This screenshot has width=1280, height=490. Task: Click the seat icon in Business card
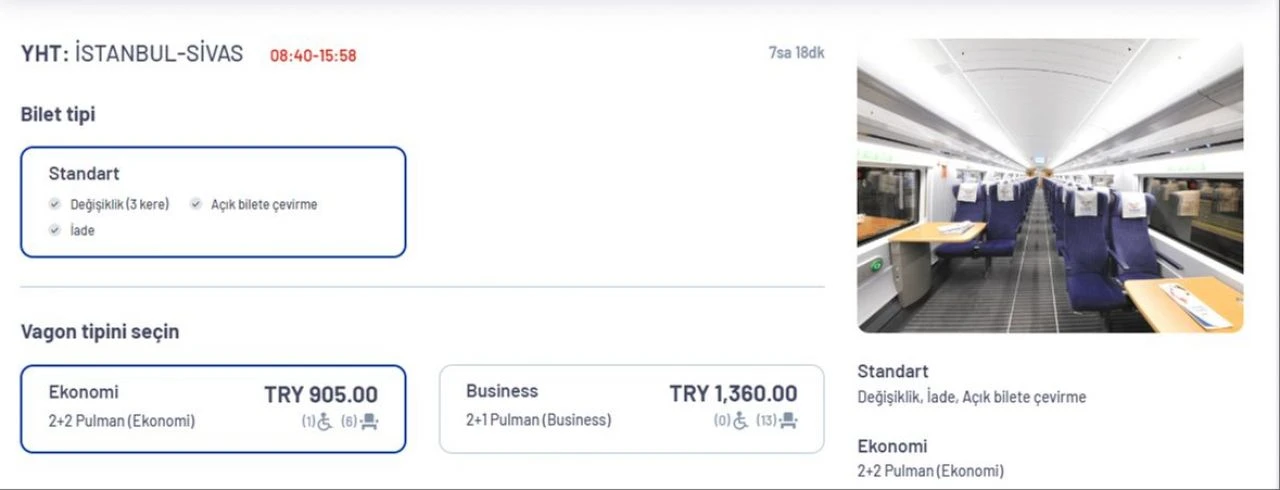788,421
